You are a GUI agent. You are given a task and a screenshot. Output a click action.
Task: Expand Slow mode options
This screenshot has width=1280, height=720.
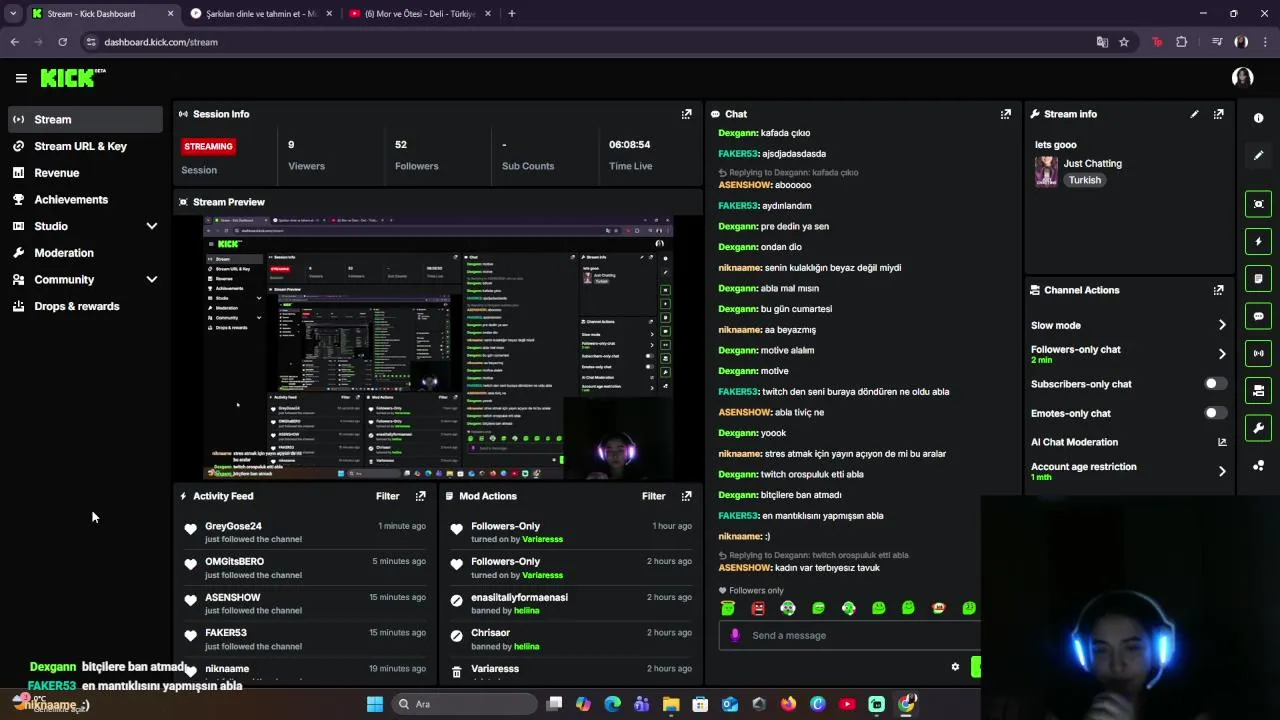click(1221, 325)
